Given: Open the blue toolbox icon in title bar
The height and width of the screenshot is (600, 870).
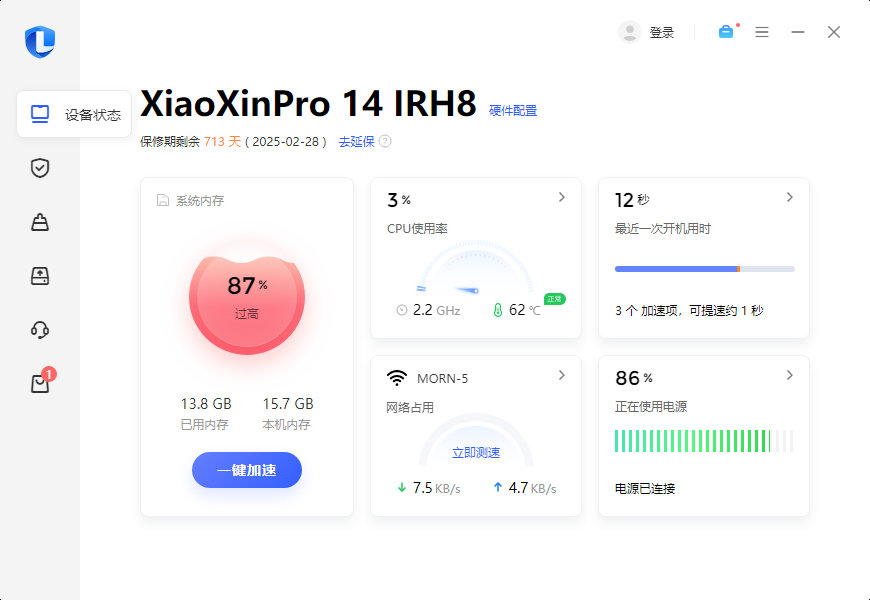Looking at the screenshot, I should [725, 31].
